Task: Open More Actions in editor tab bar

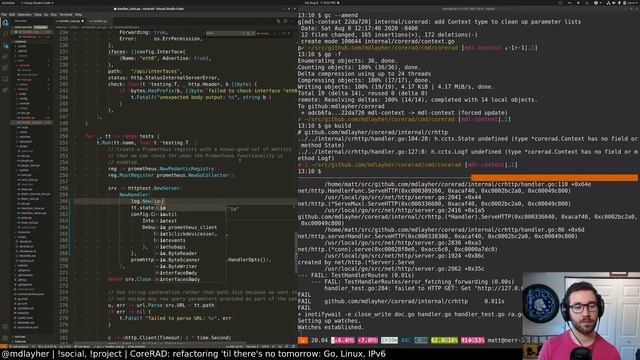Action: (292, 21)
